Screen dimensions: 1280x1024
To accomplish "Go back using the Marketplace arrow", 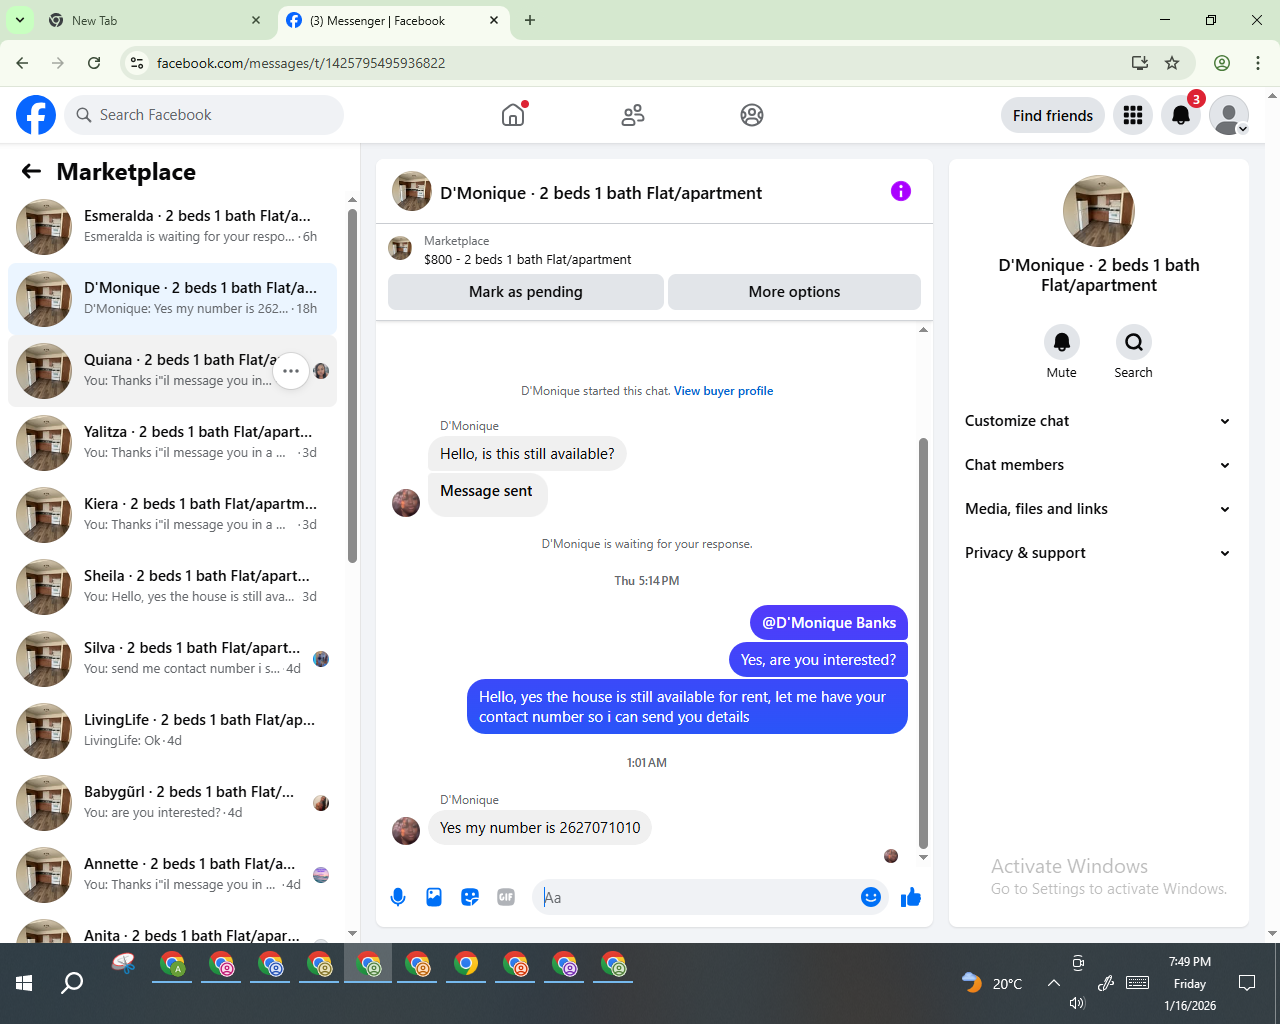I will (x=31, y=172).
